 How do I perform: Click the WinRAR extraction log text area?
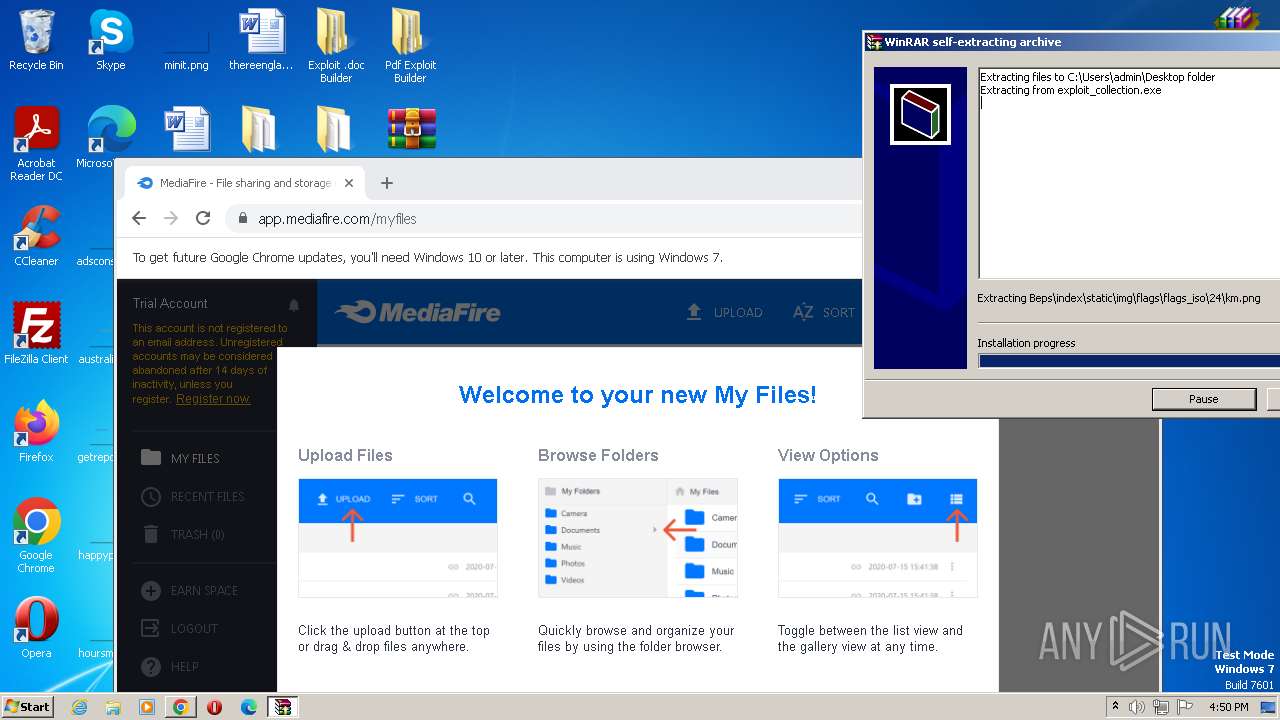(1129, 173)
